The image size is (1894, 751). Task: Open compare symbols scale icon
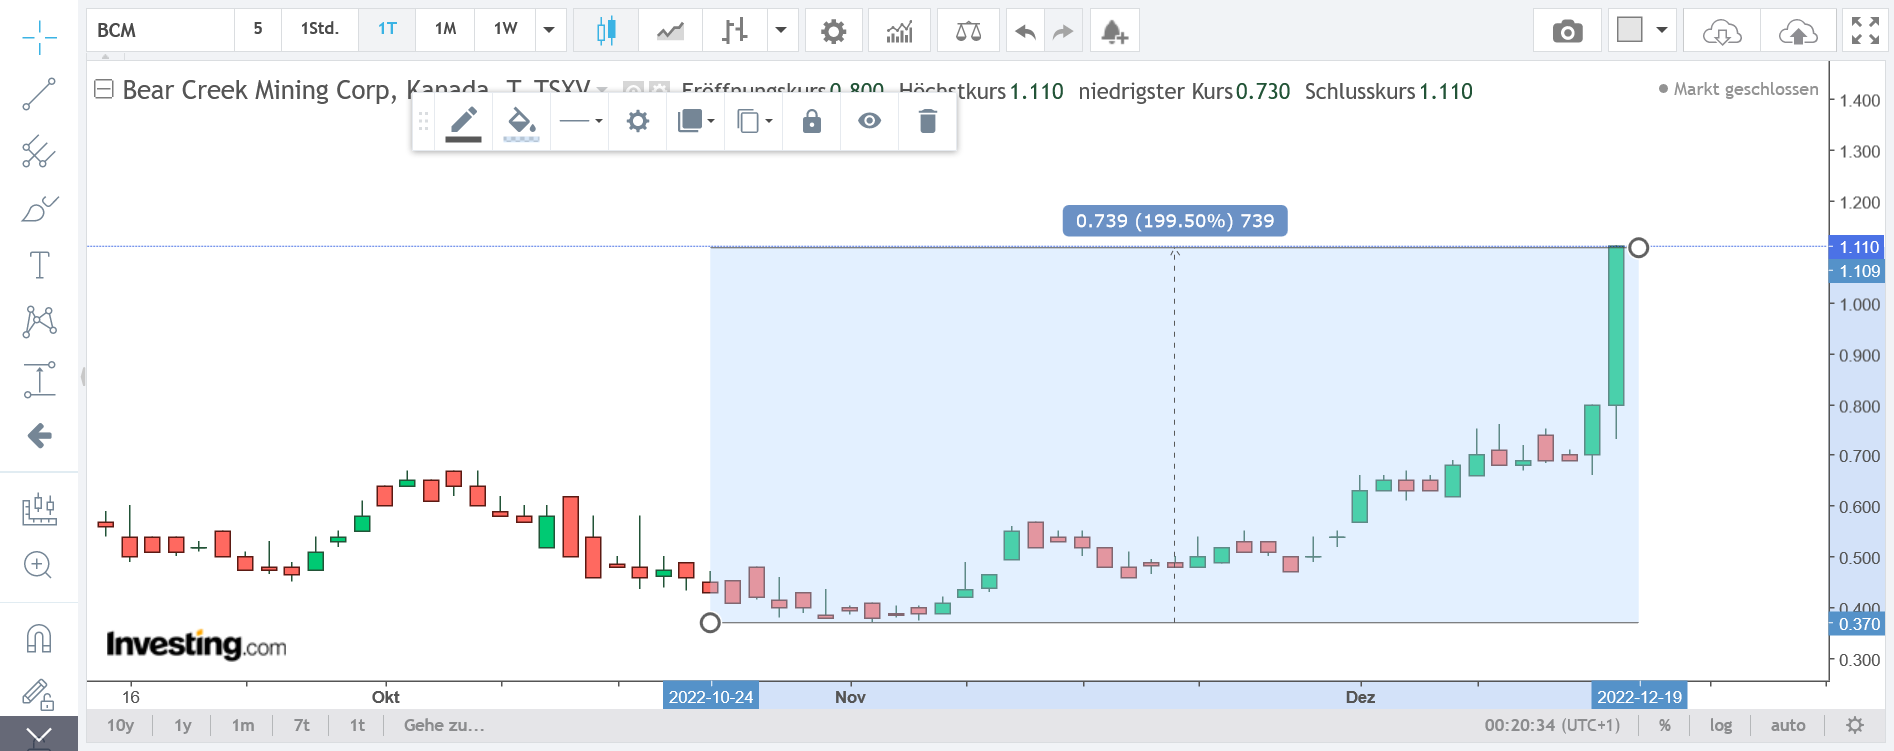click(968, 31)
